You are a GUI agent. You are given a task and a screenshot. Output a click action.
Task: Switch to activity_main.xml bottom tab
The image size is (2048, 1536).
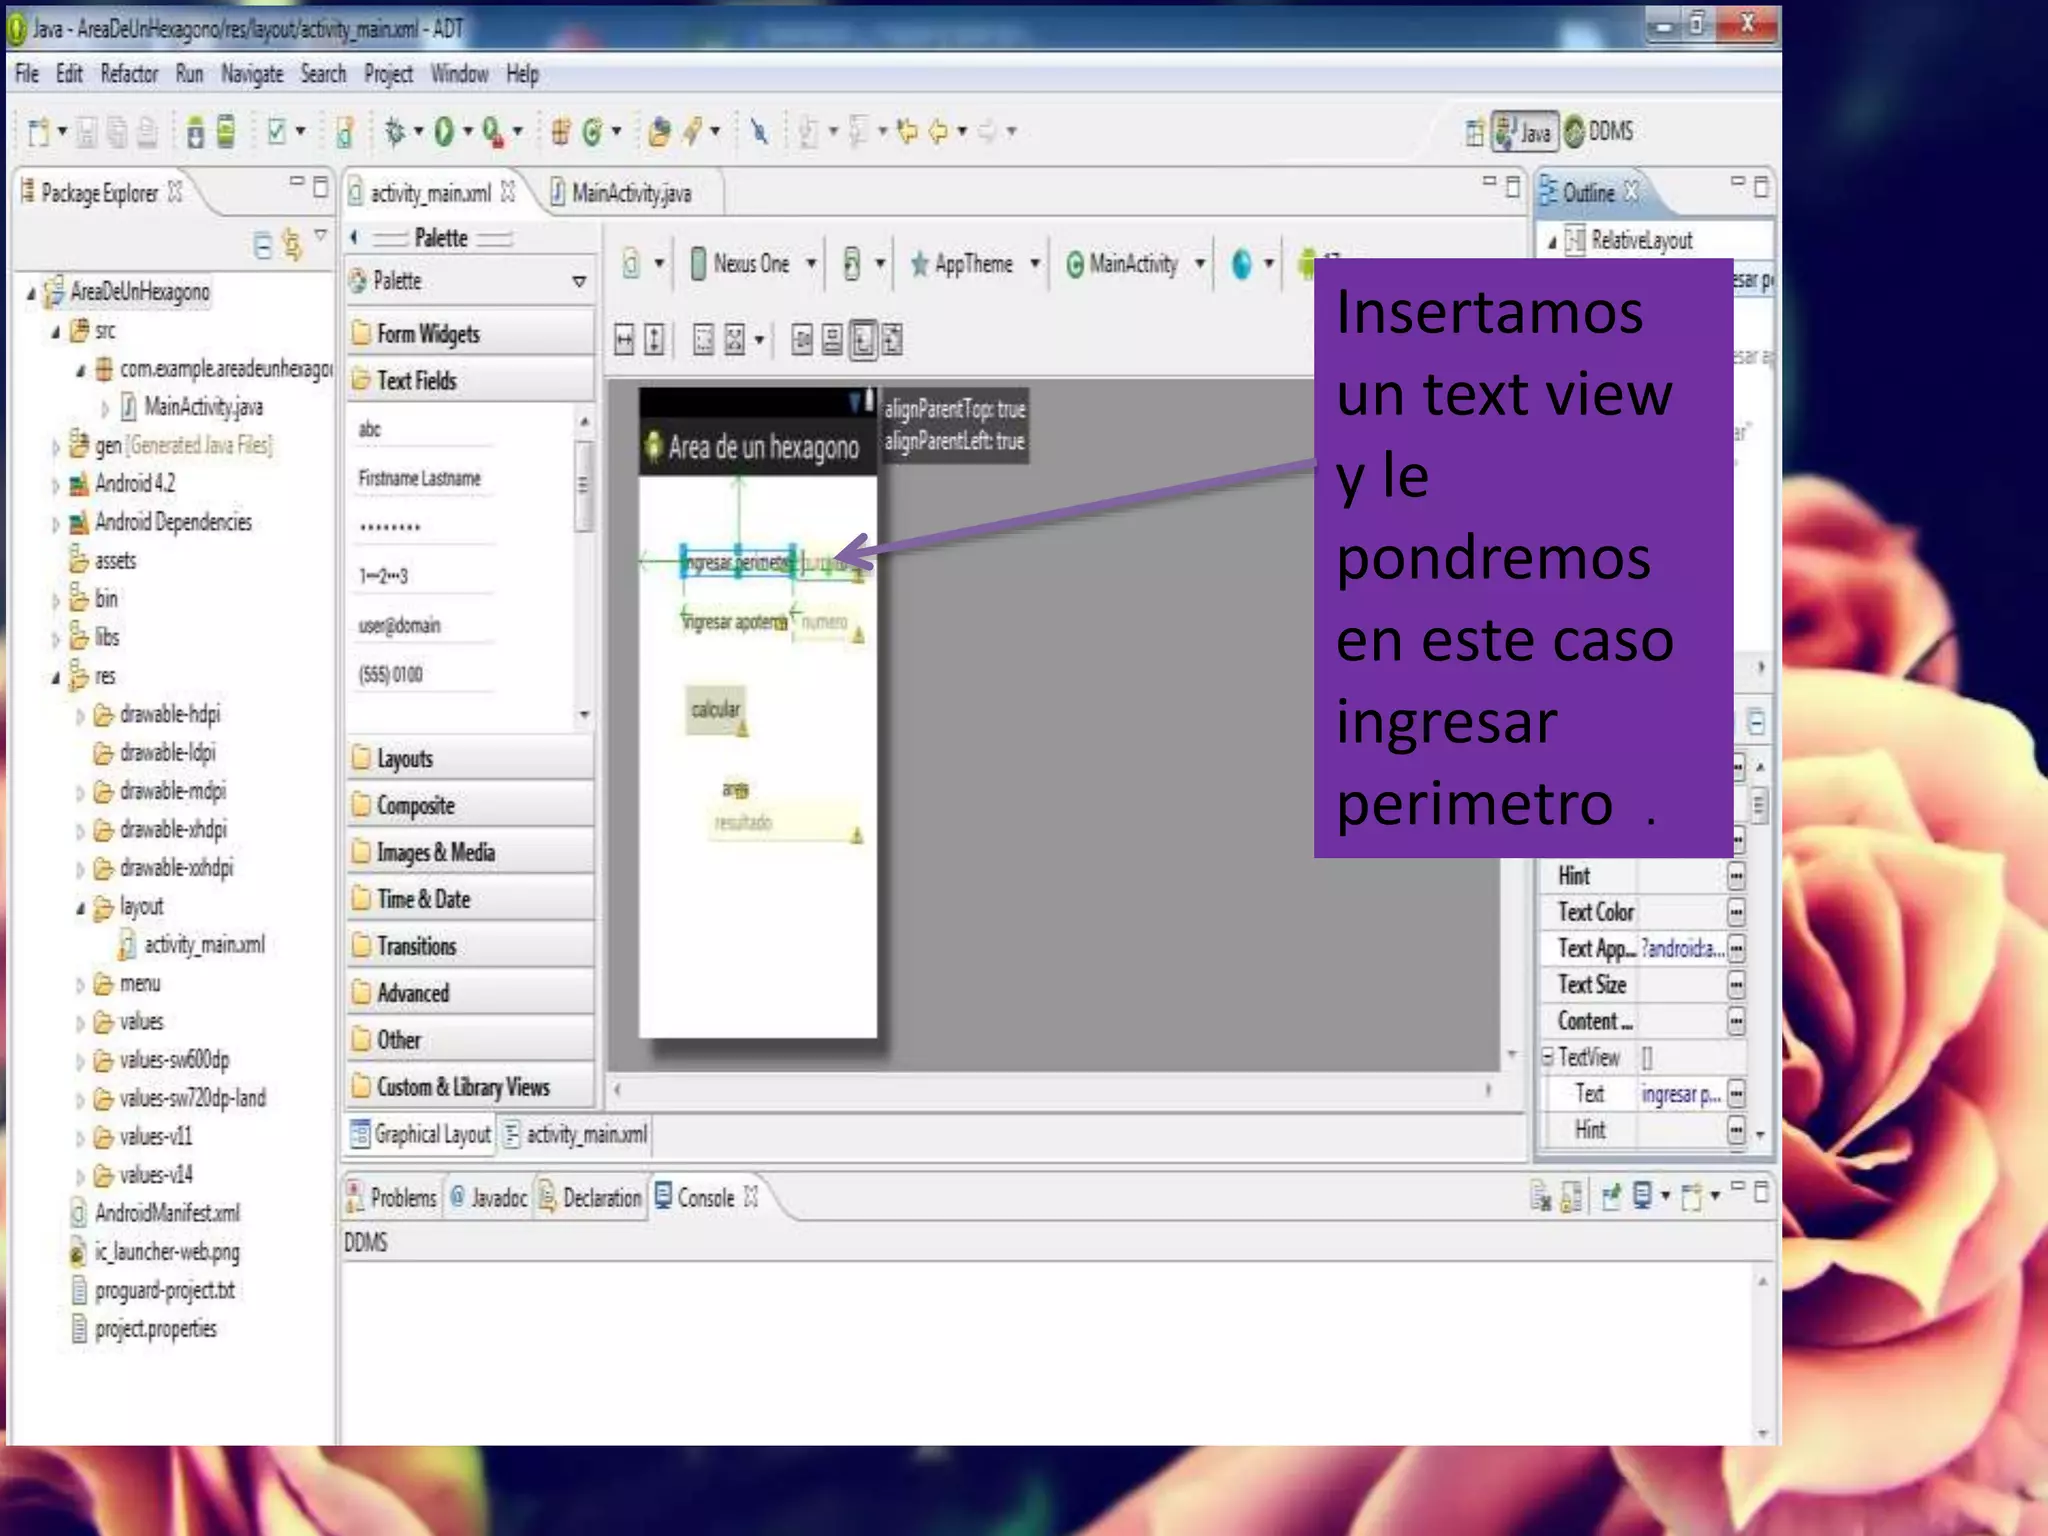tap(576, 1135)
